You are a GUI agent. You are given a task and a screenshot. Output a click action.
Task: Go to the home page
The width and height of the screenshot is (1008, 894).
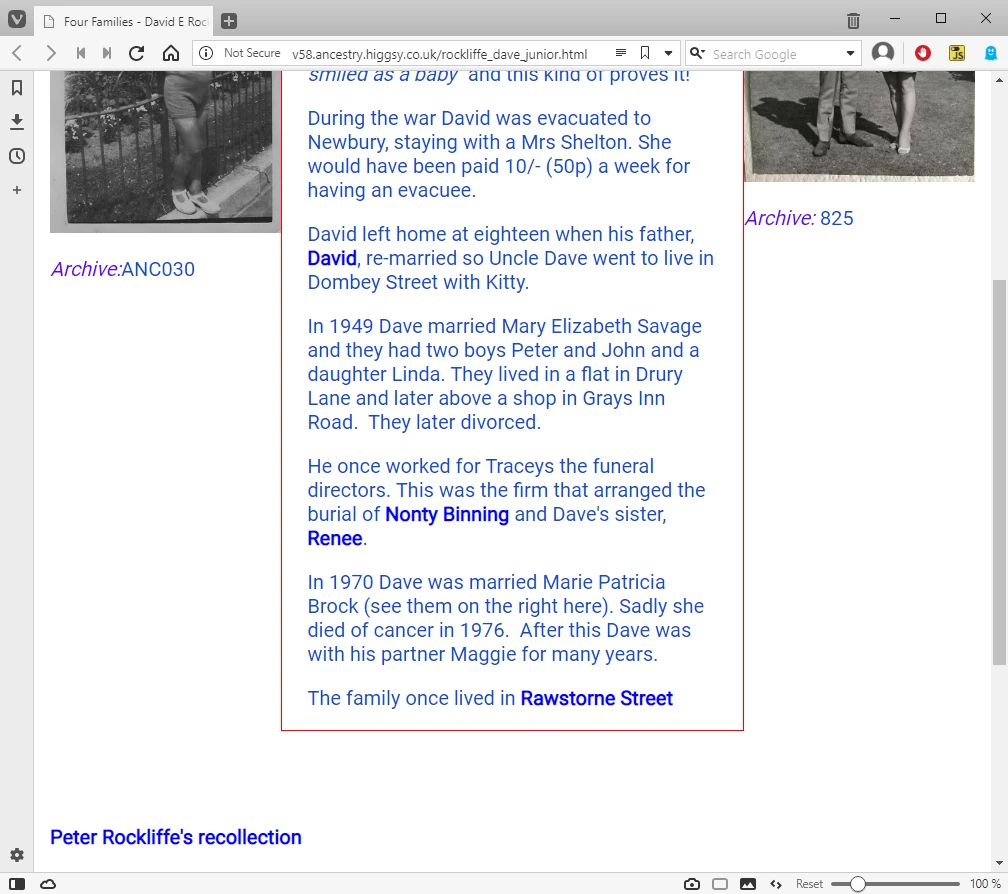pyautogui.click(x=170, y=53)
